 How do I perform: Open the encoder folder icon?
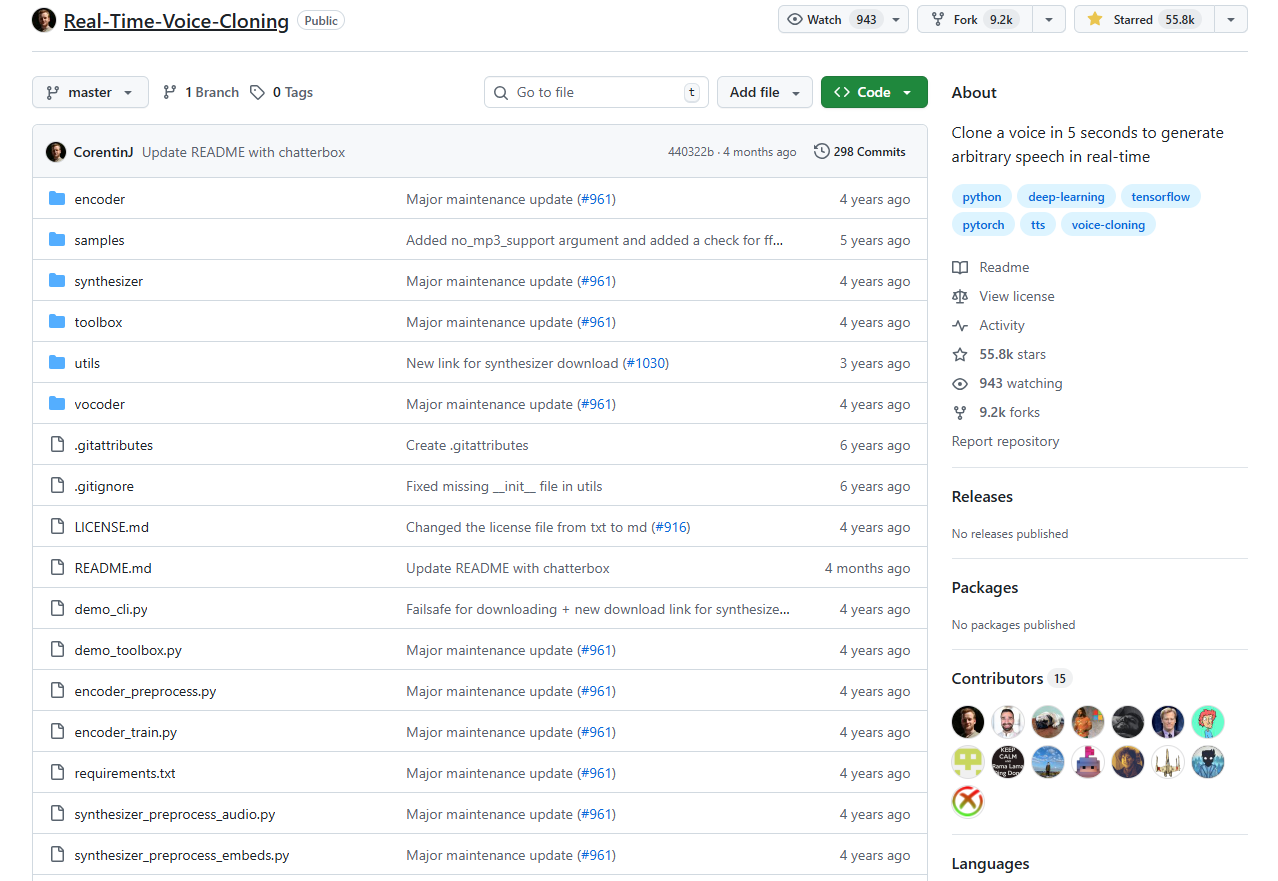click(57, 198)
